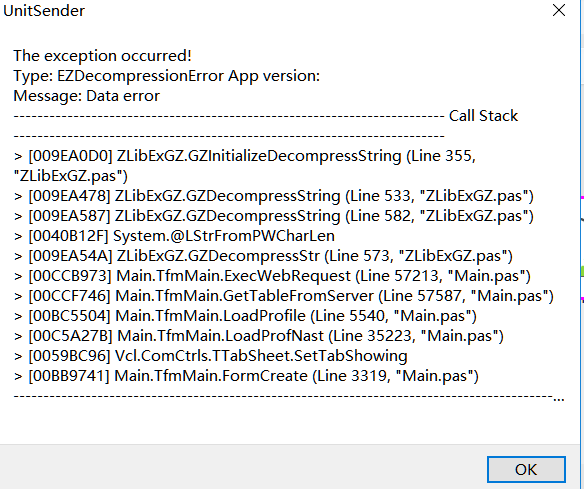Click the TfmMain.LoadProfile Line 5540 entry
The height and width of the screenshot is (489, 584).
245,316
